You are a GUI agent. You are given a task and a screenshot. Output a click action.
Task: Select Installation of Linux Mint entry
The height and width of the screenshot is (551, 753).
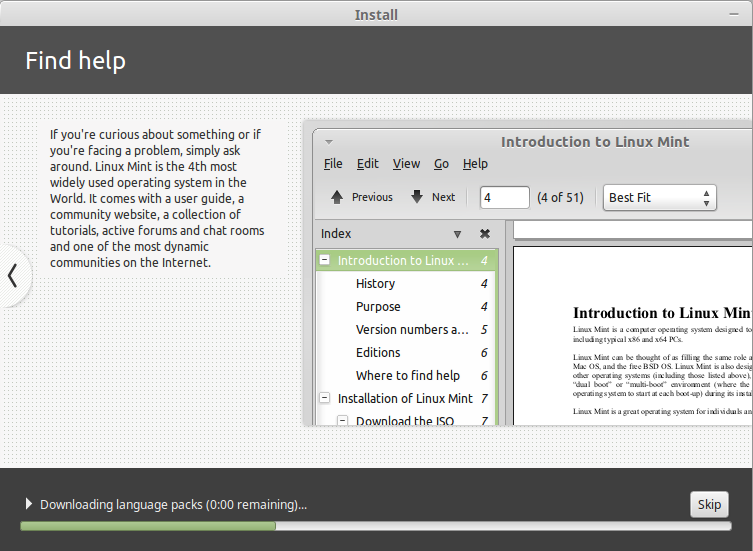point(405,399)
